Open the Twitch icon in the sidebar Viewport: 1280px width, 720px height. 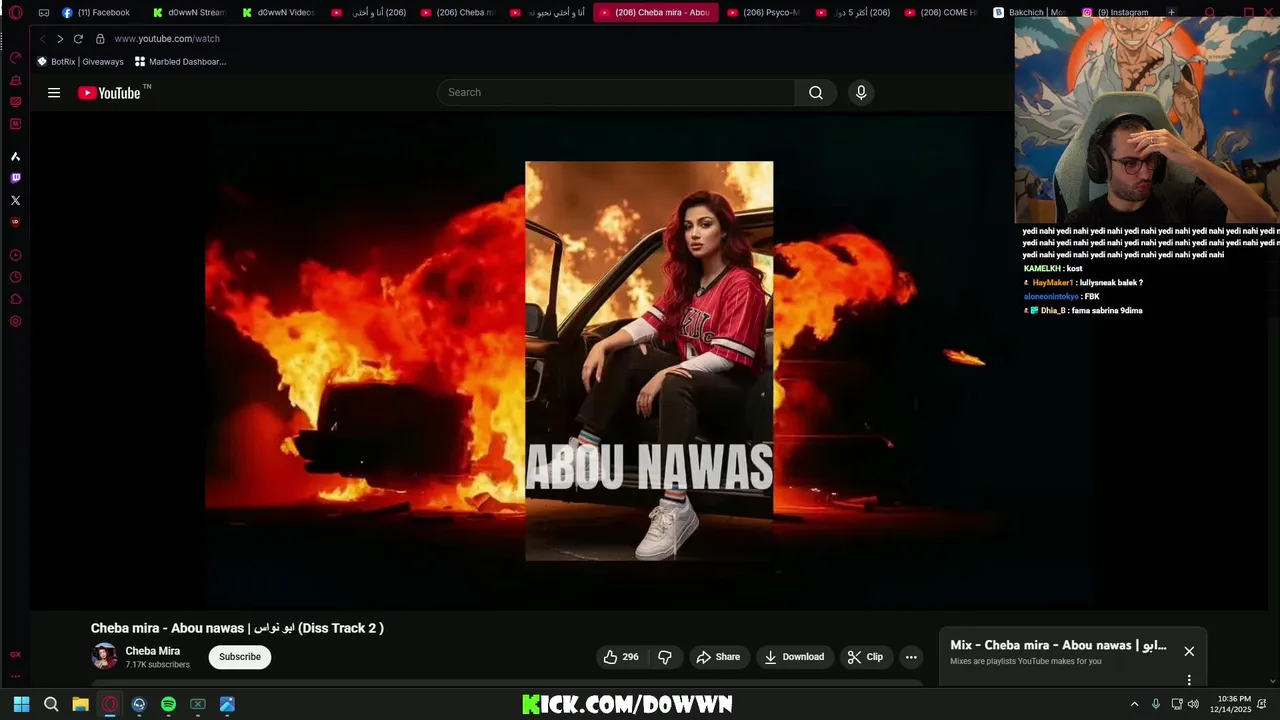click(15, 178)
